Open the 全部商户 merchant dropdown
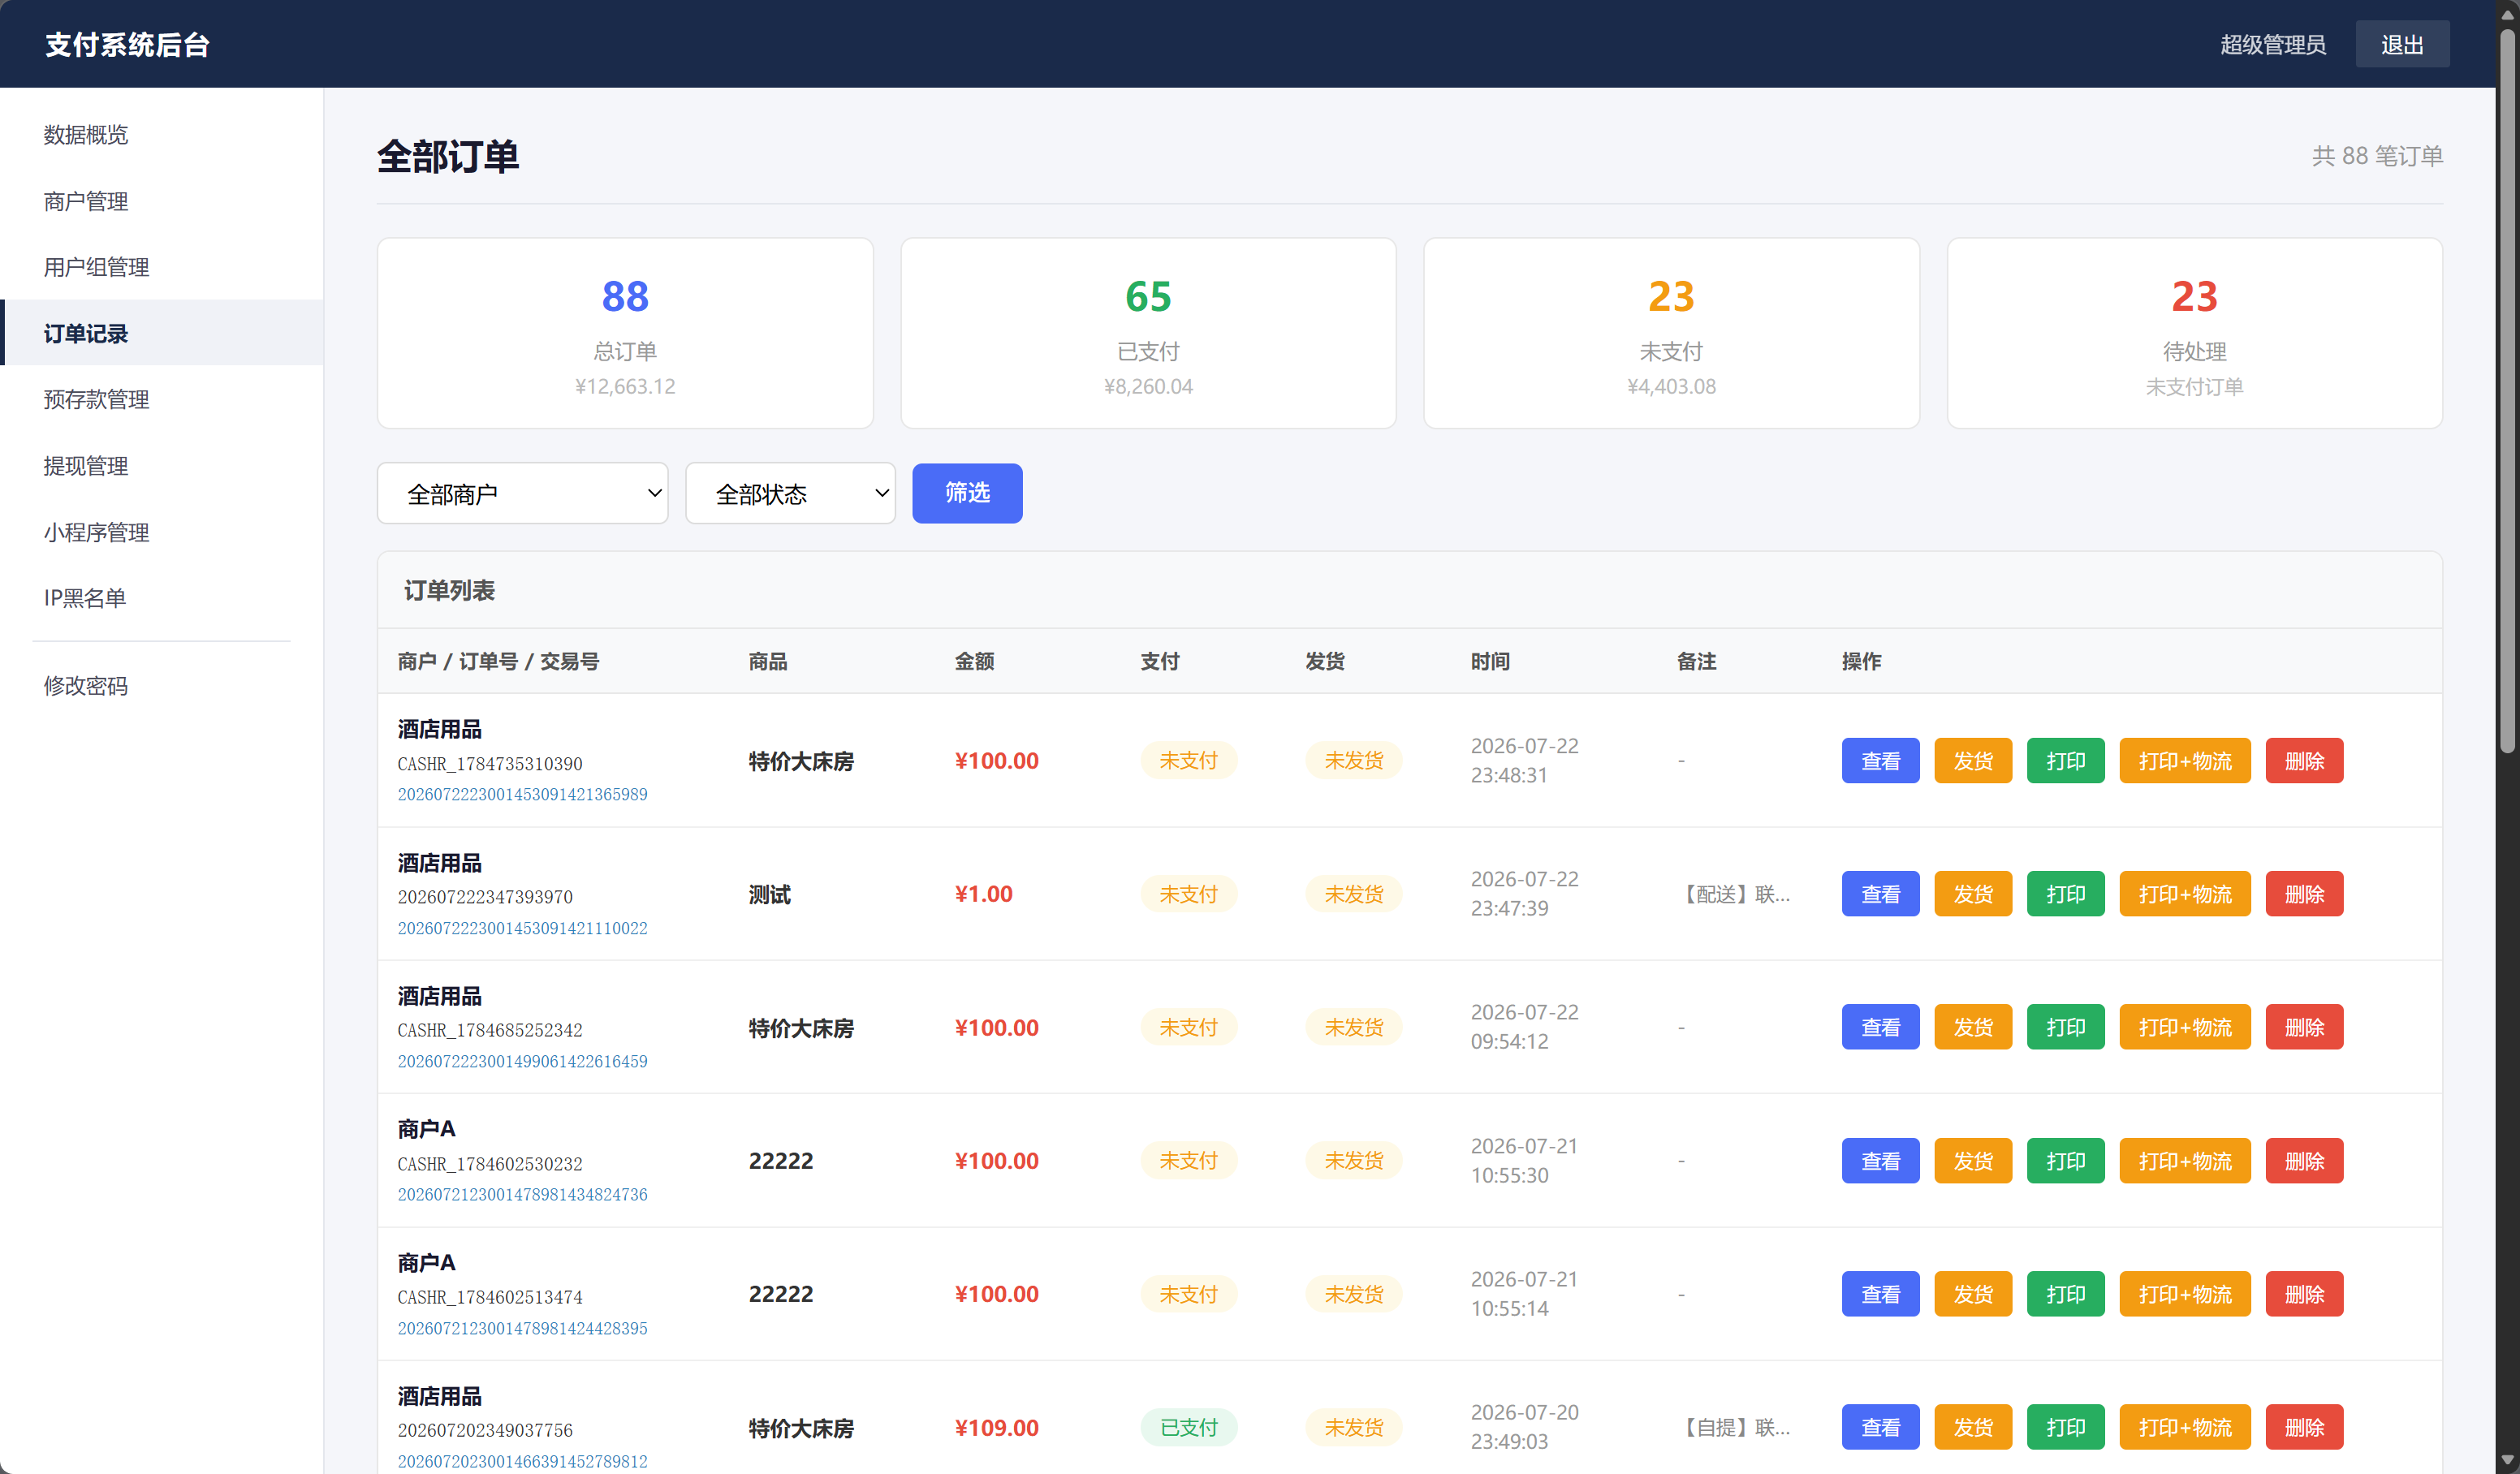Viewport: 2520px width, 1474px height. coord(522,493)
